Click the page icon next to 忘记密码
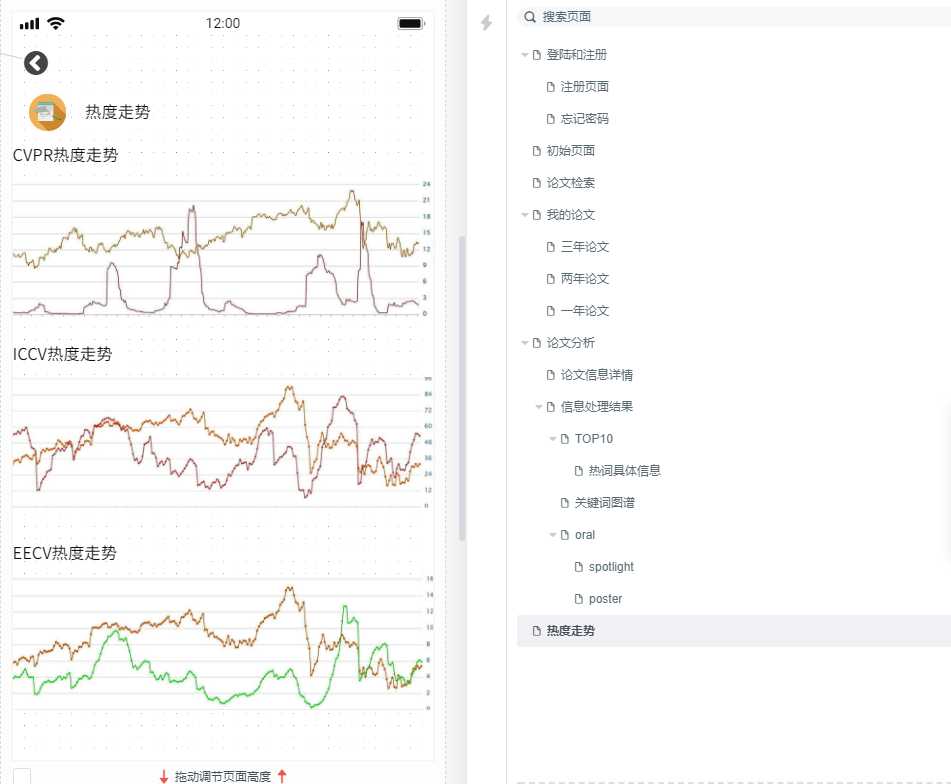951x784 pixels. click(x=550, y=119)
